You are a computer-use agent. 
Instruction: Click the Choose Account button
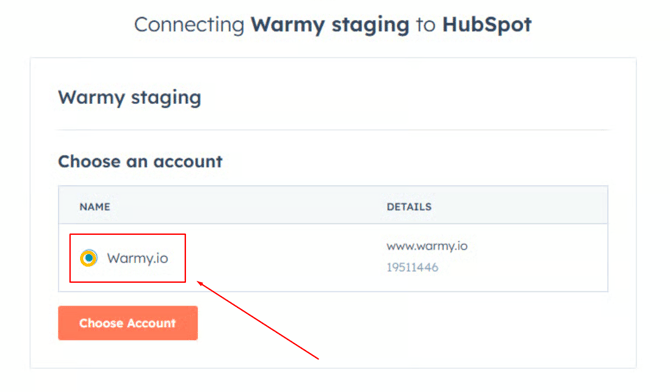click(x=128, y=323)
